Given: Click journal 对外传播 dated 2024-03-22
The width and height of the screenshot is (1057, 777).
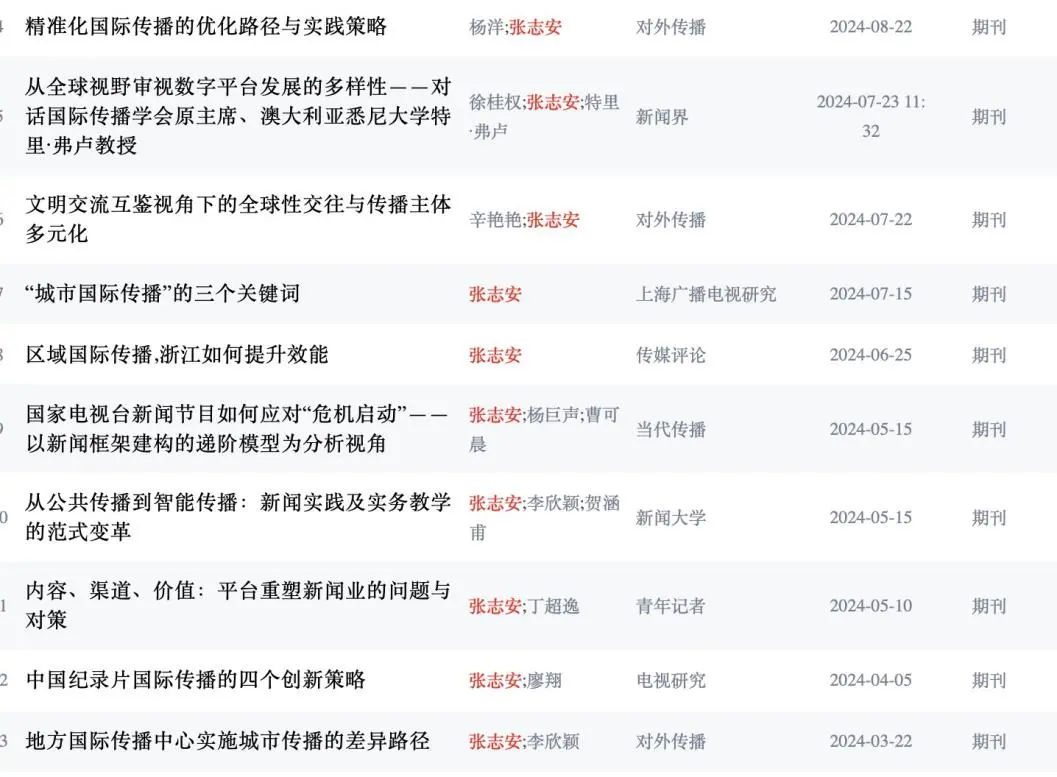Looking at the screenshot, I should (x=671, y=741).
